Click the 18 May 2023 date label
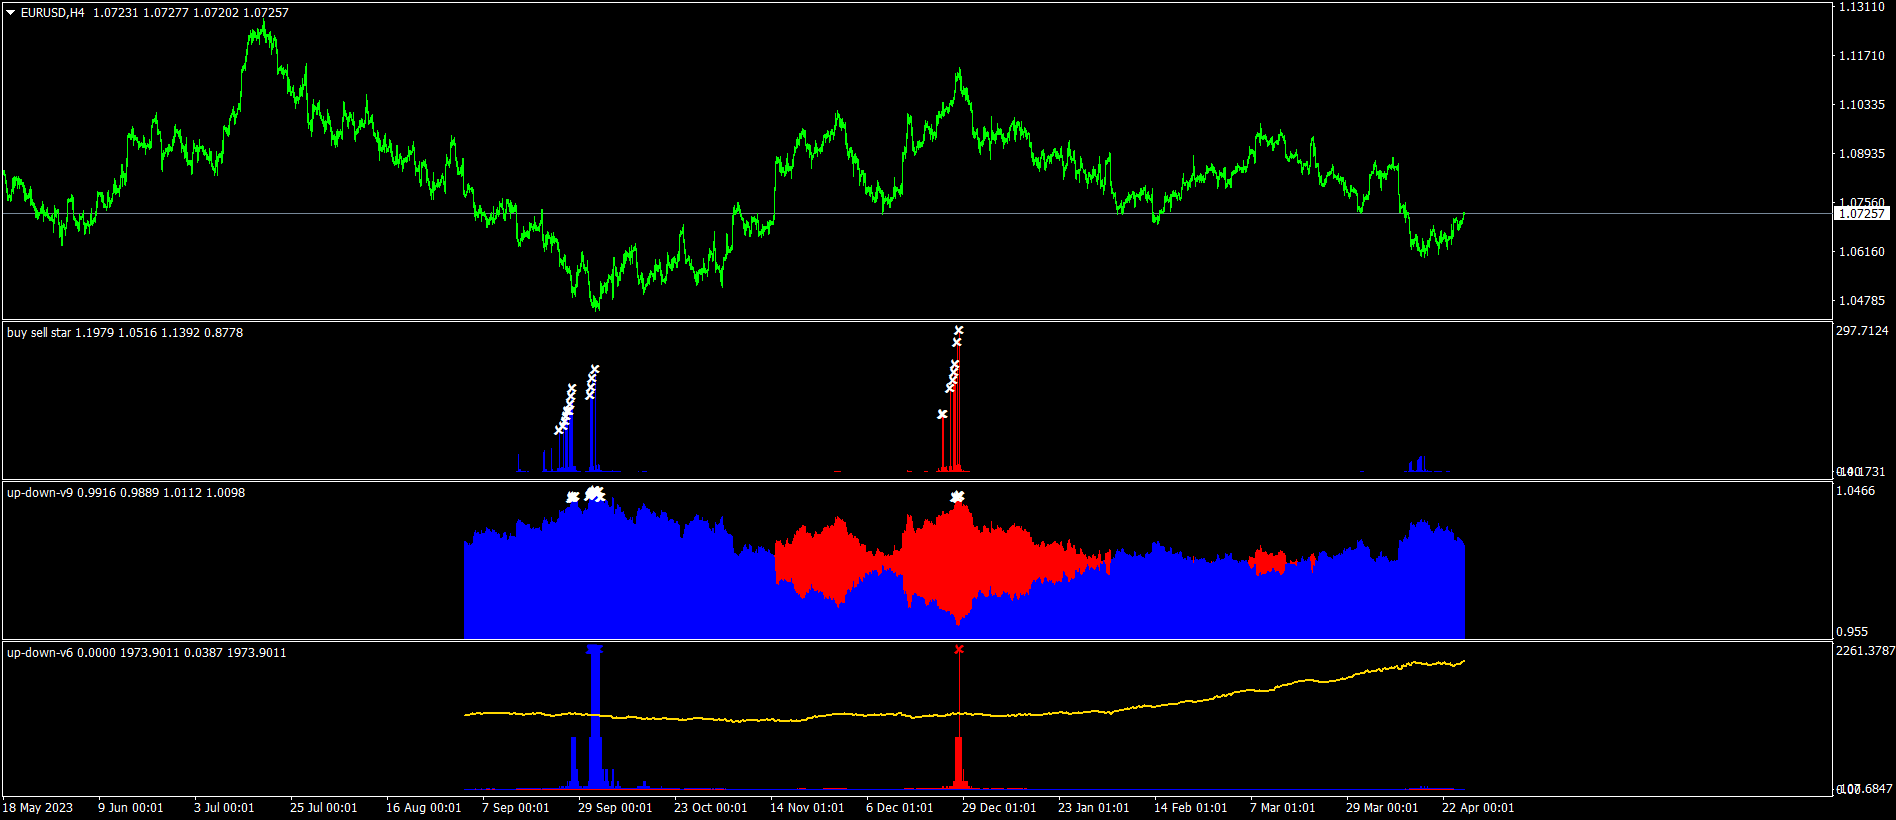 (x=38, y=808)
